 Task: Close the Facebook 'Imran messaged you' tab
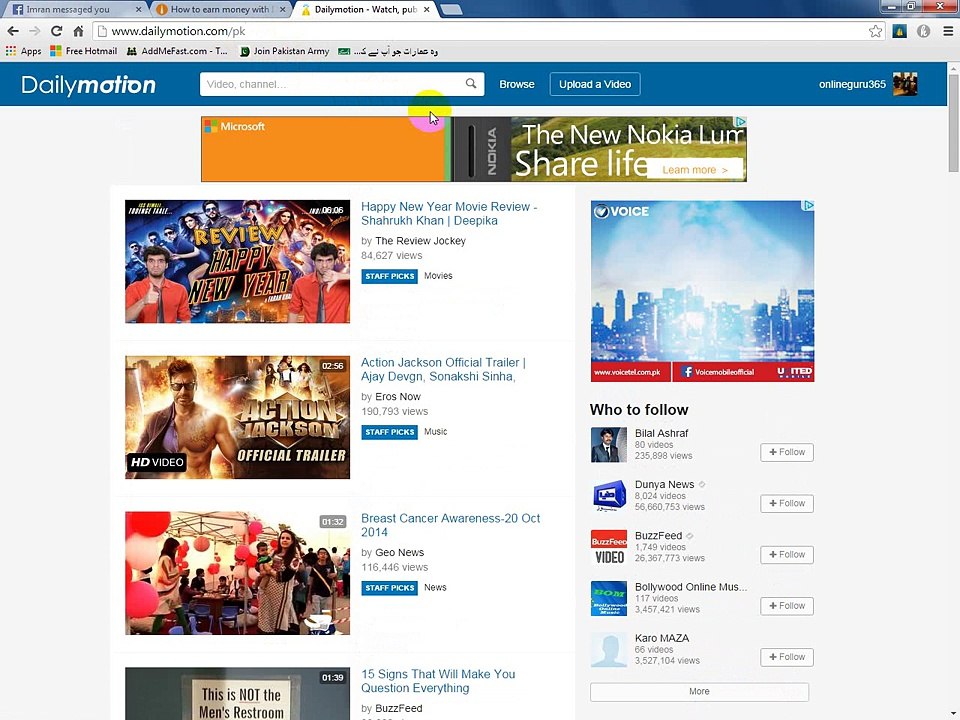click(x=138, y=9)
